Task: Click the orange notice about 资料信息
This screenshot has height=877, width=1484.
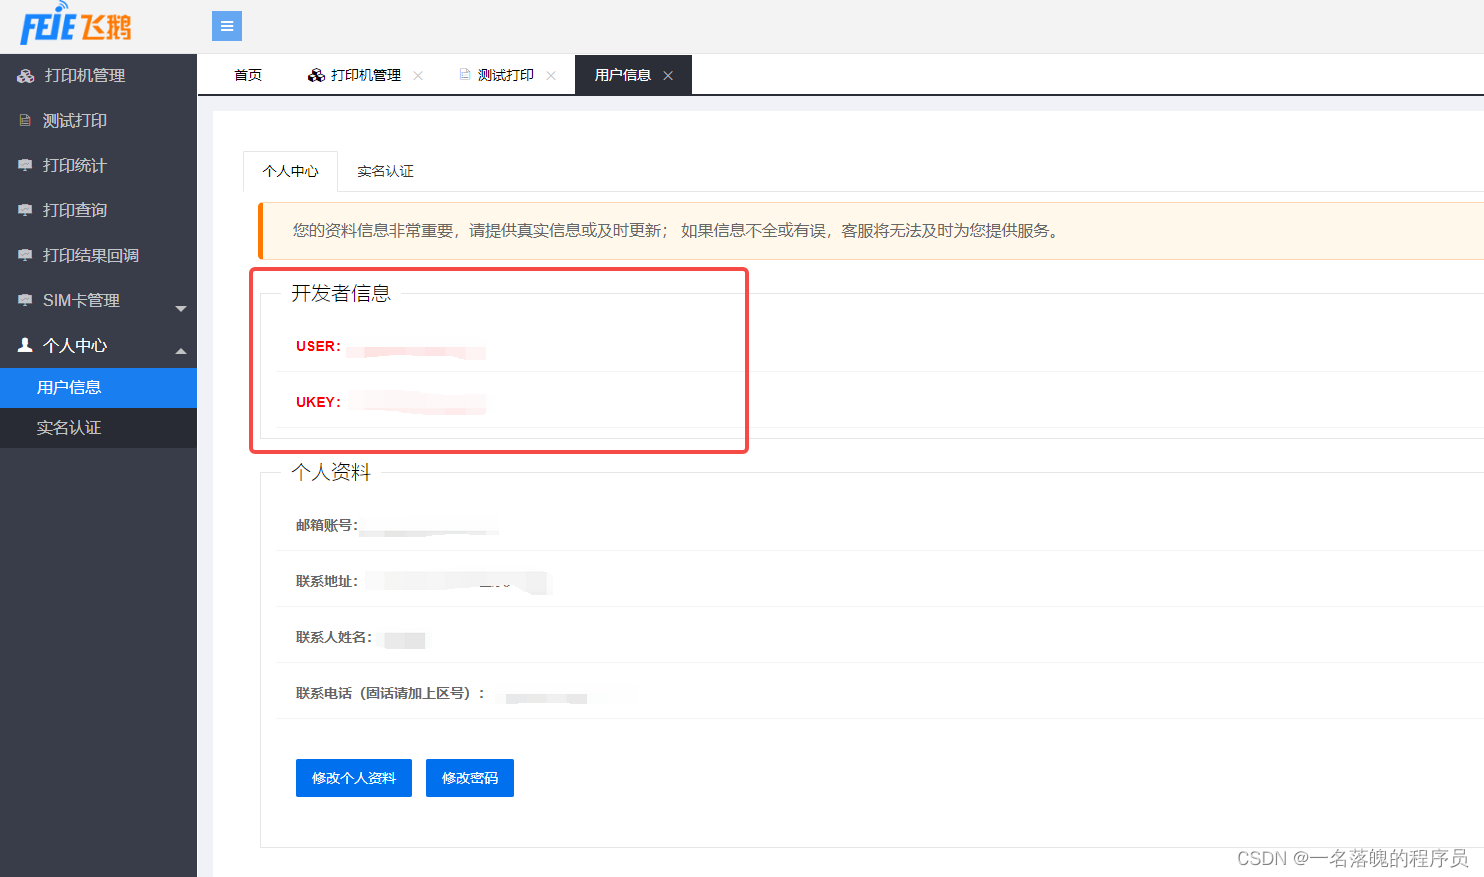Action: [871, 231]
